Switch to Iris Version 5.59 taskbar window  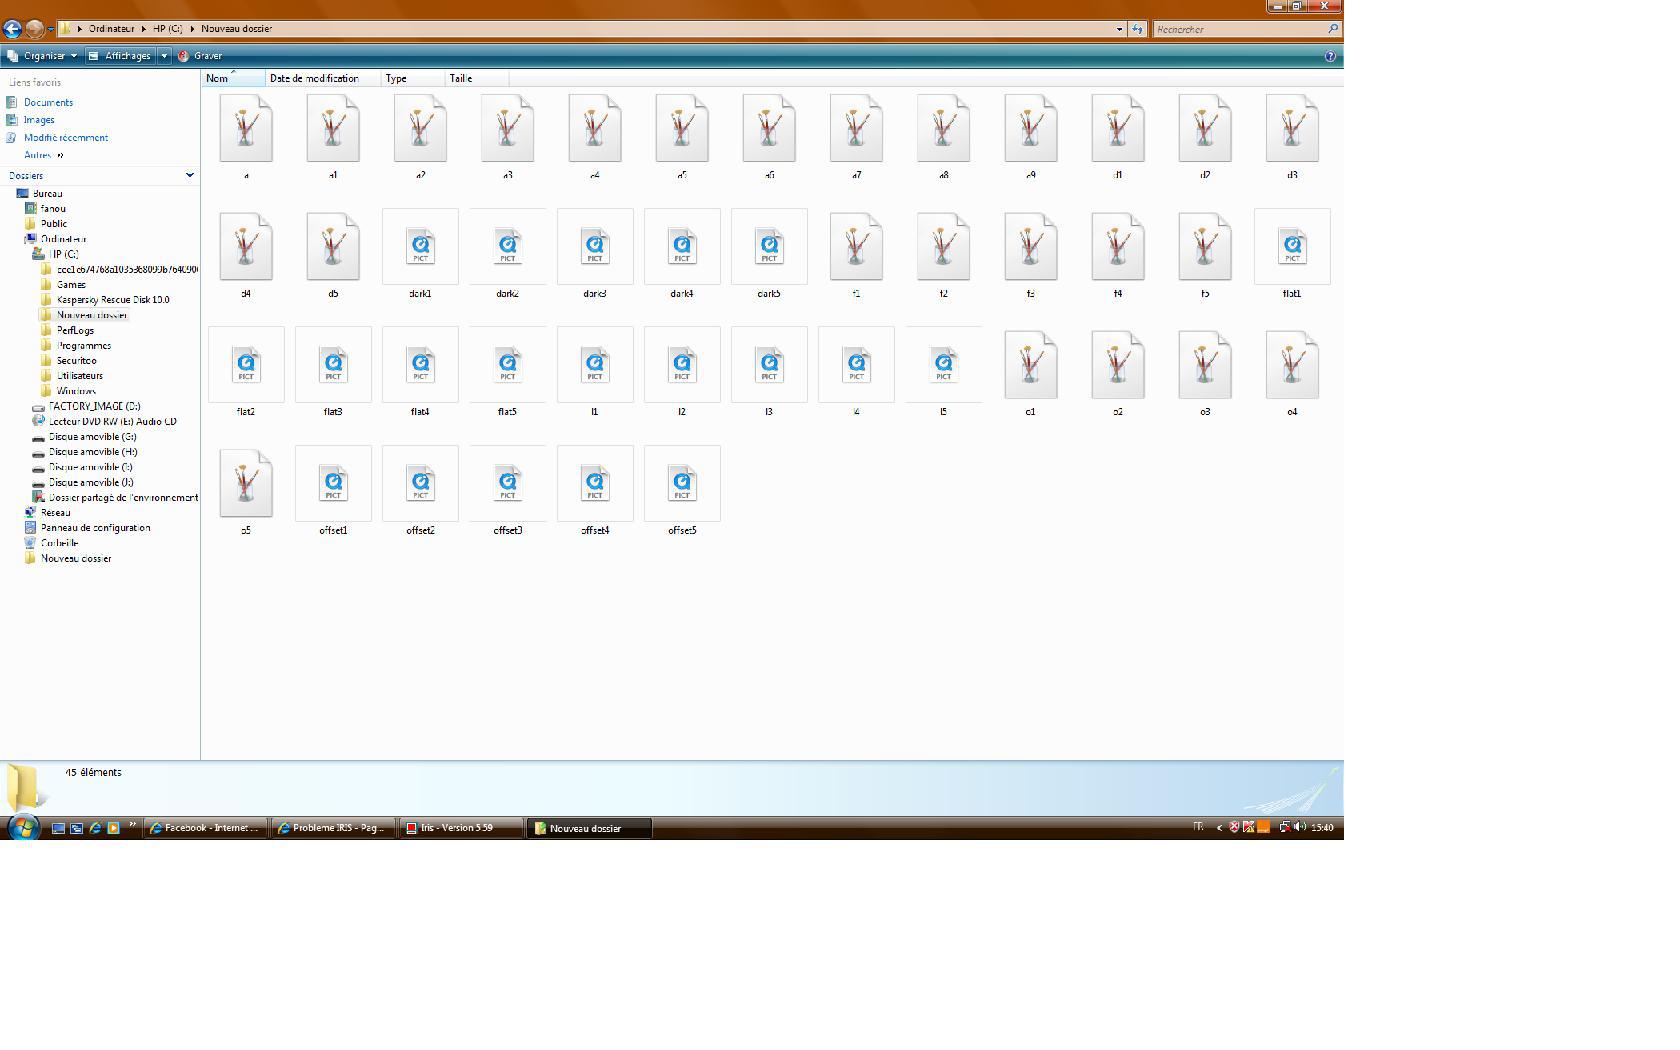(x=461, y=828)
